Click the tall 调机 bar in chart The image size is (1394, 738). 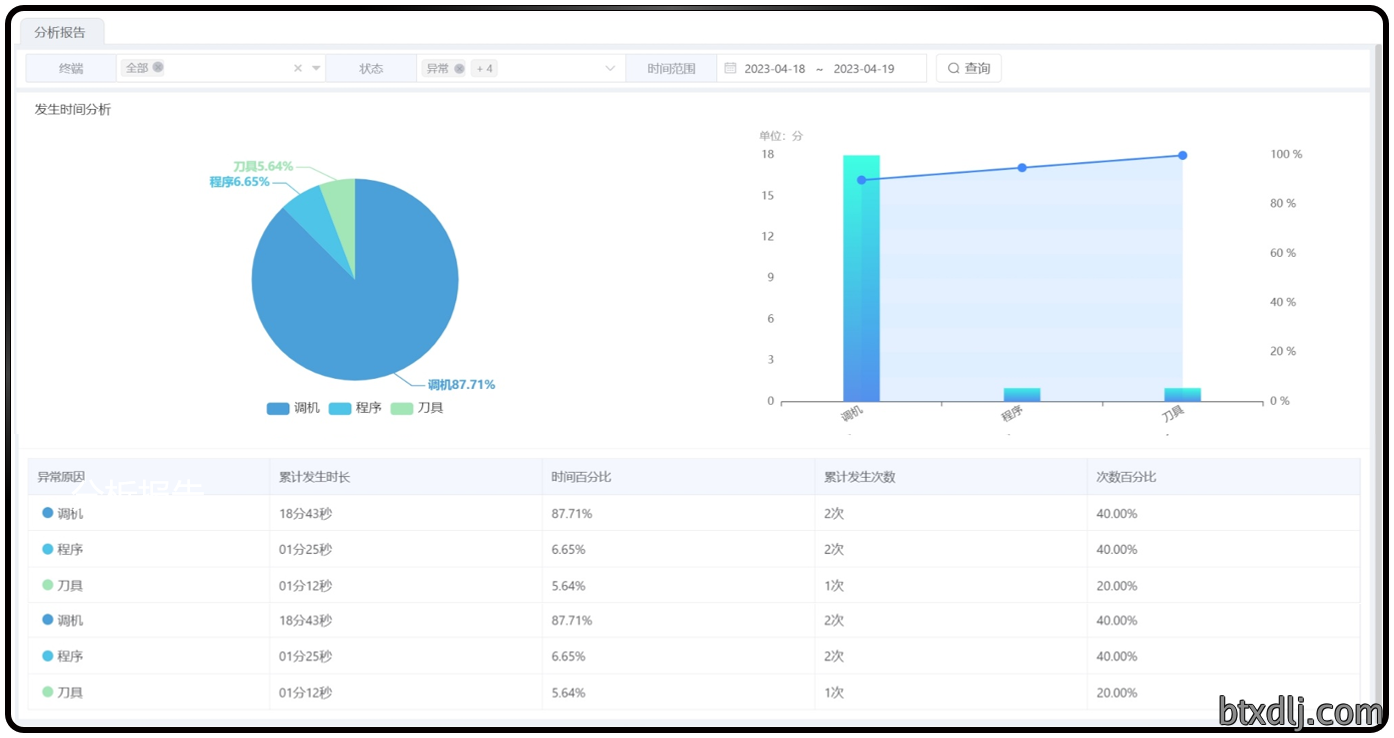[x=861, y=278]
